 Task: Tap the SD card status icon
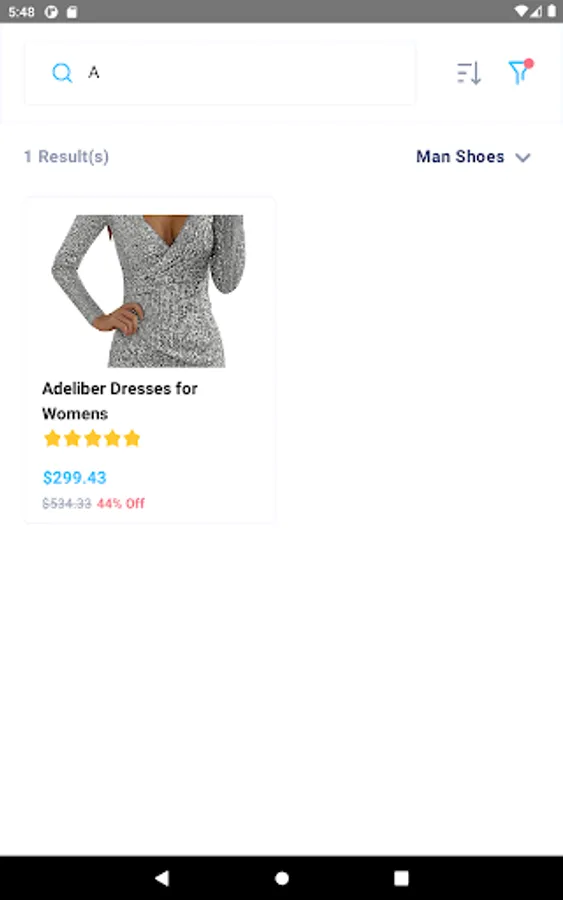pos(72,11)
